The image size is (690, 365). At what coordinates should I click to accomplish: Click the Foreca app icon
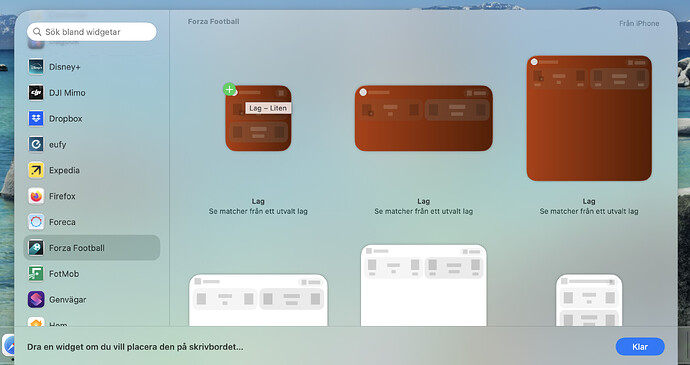36,222
